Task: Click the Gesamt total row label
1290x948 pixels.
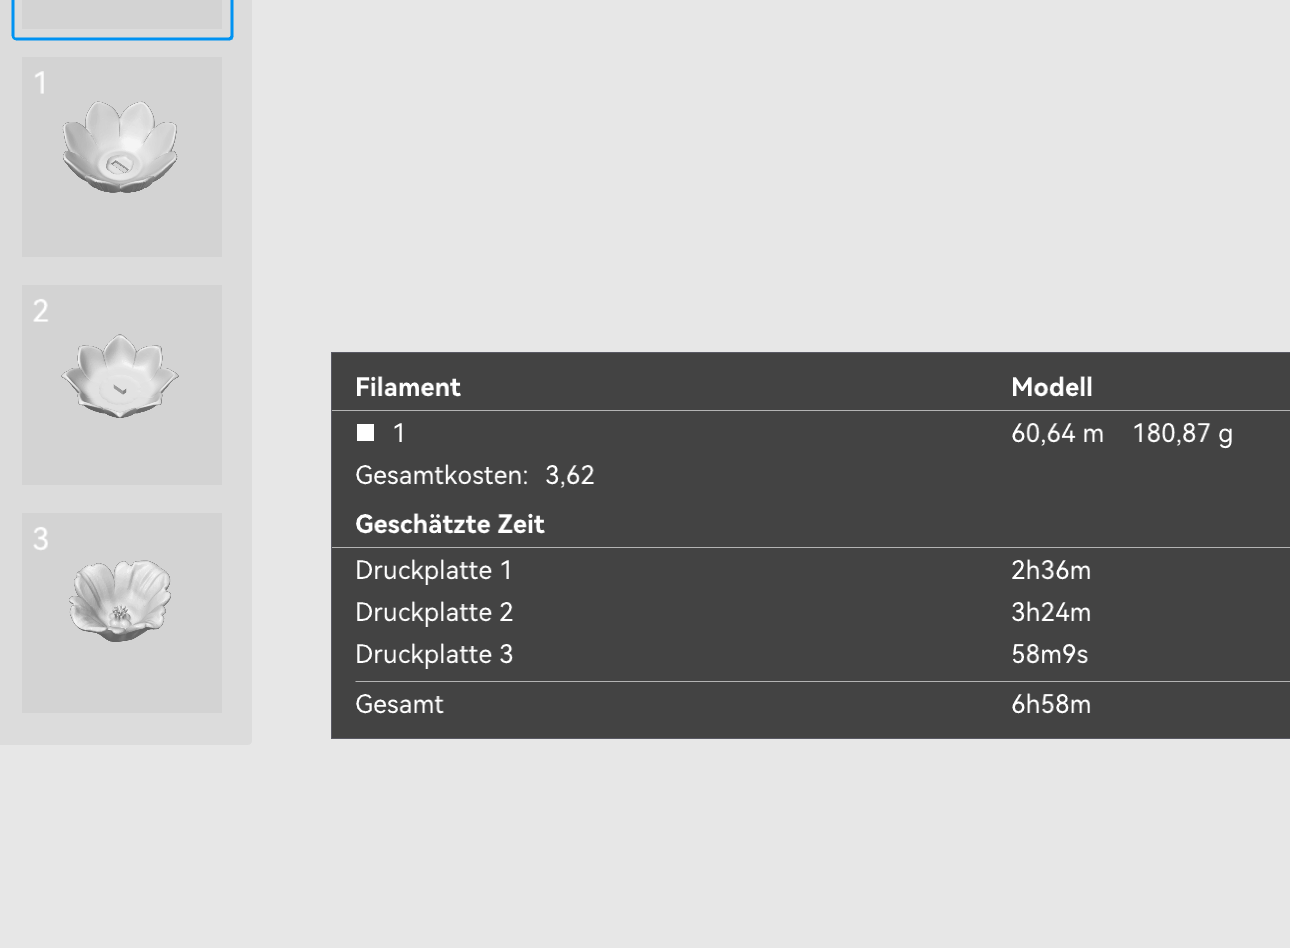Action: [x=399, y=704]
